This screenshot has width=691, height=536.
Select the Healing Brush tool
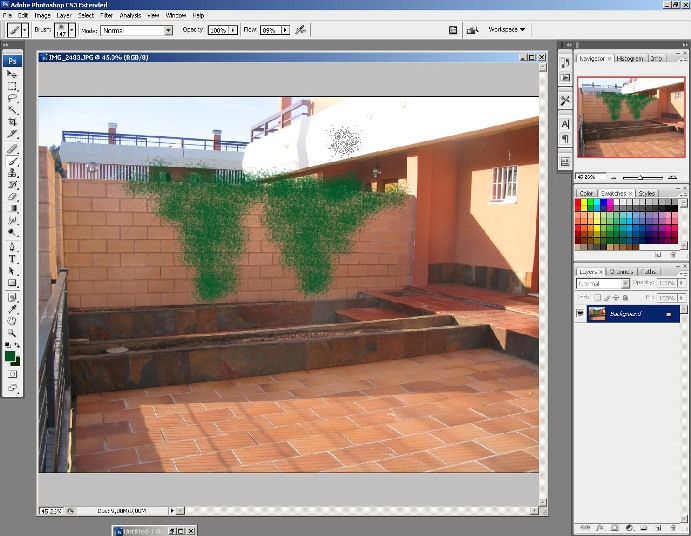12,149
